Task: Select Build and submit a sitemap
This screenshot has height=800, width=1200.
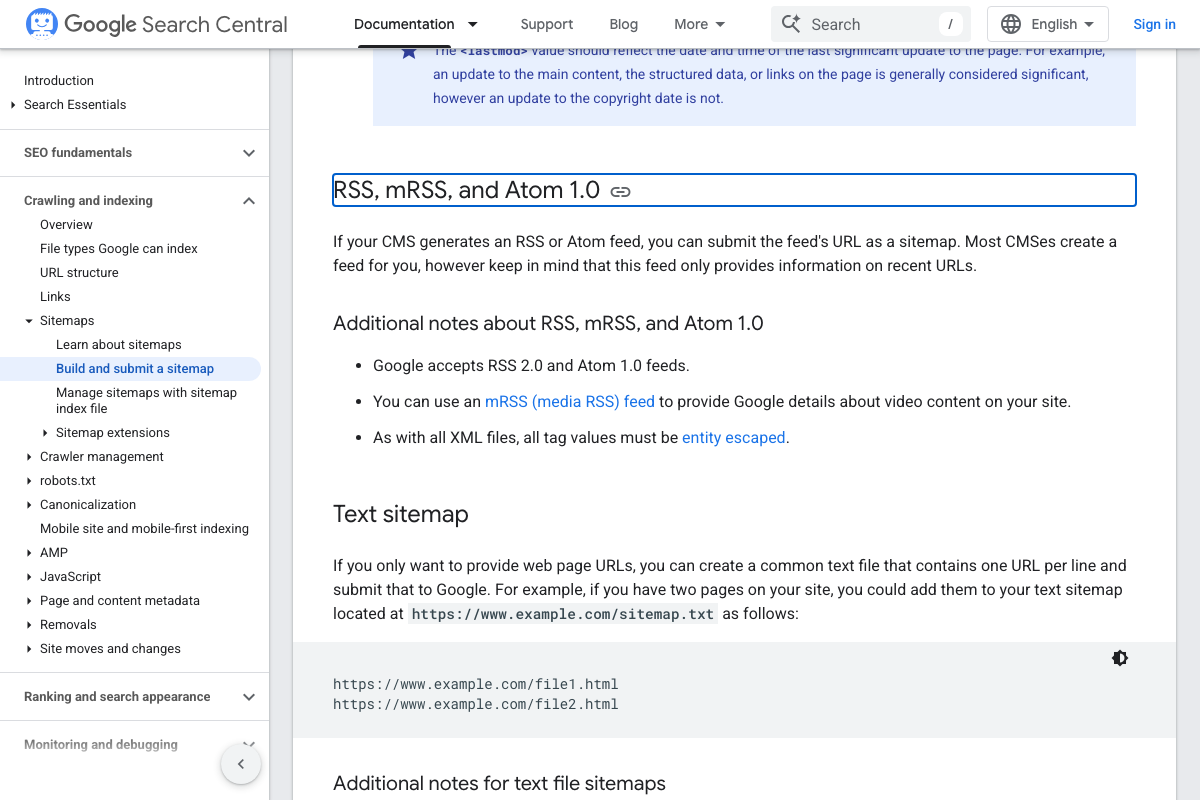Action: pyautogui.click(x=135, y=369)
